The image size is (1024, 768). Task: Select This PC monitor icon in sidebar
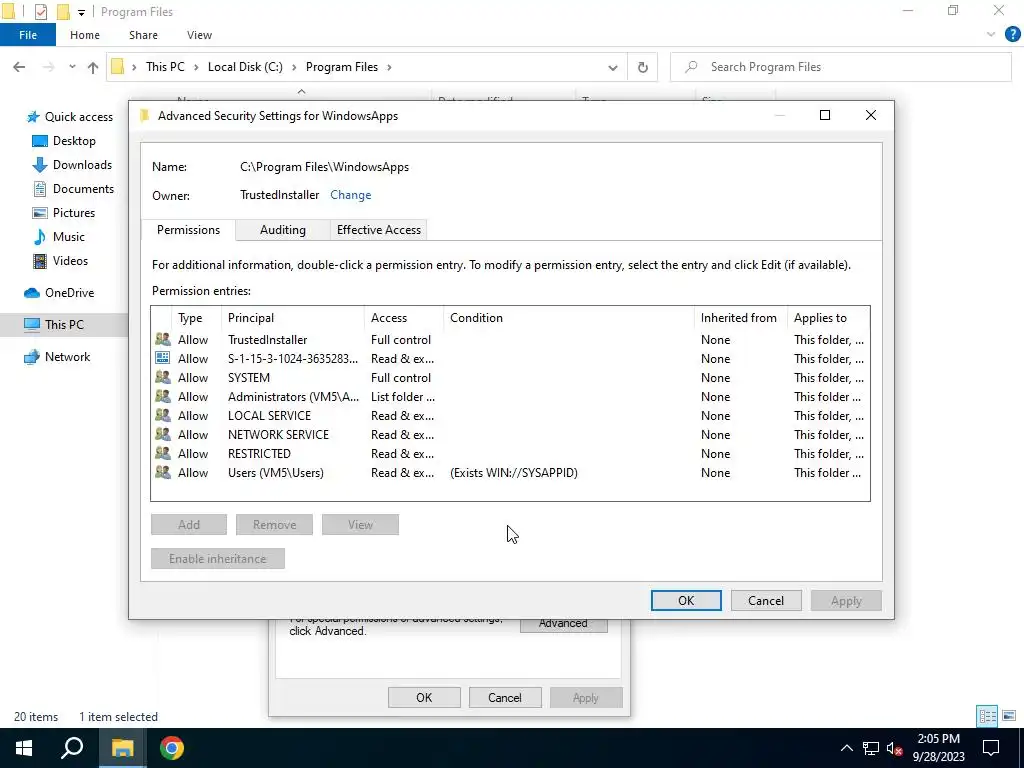[x=32, y=325]
